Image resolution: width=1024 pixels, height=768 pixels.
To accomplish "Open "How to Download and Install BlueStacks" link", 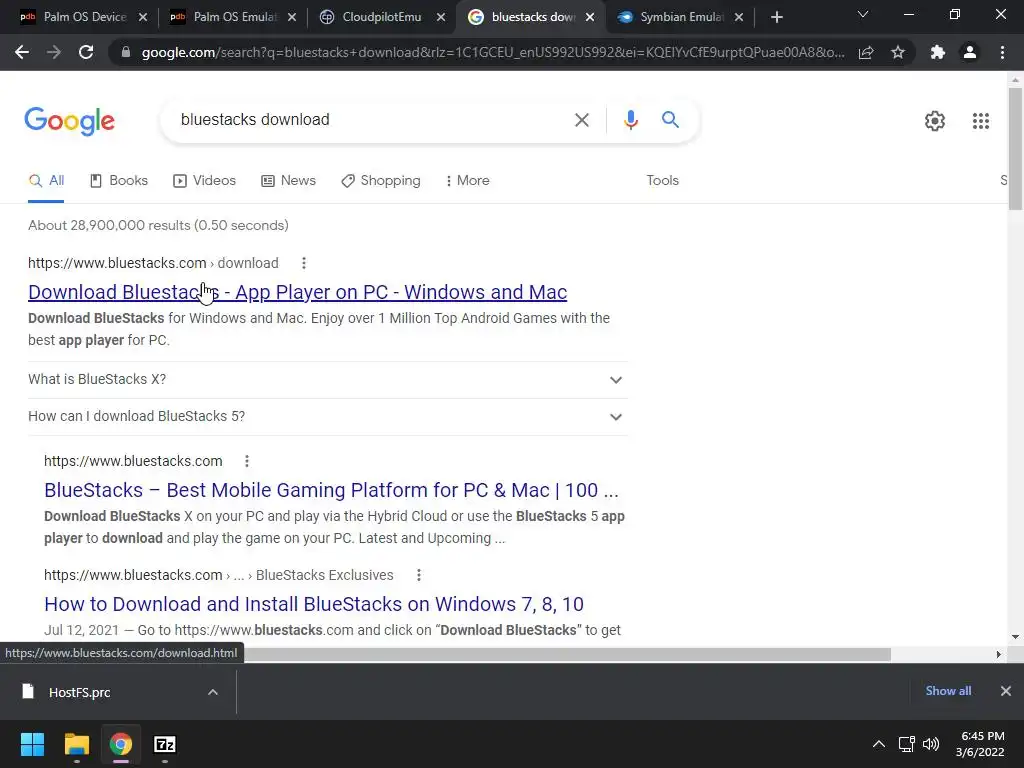I will [313, 605].
